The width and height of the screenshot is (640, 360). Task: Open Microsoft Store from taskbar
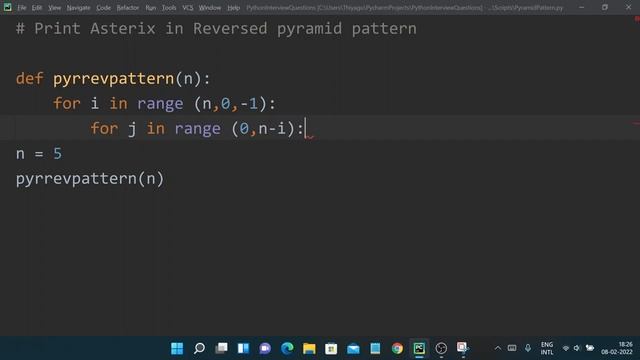click(331, 348)
